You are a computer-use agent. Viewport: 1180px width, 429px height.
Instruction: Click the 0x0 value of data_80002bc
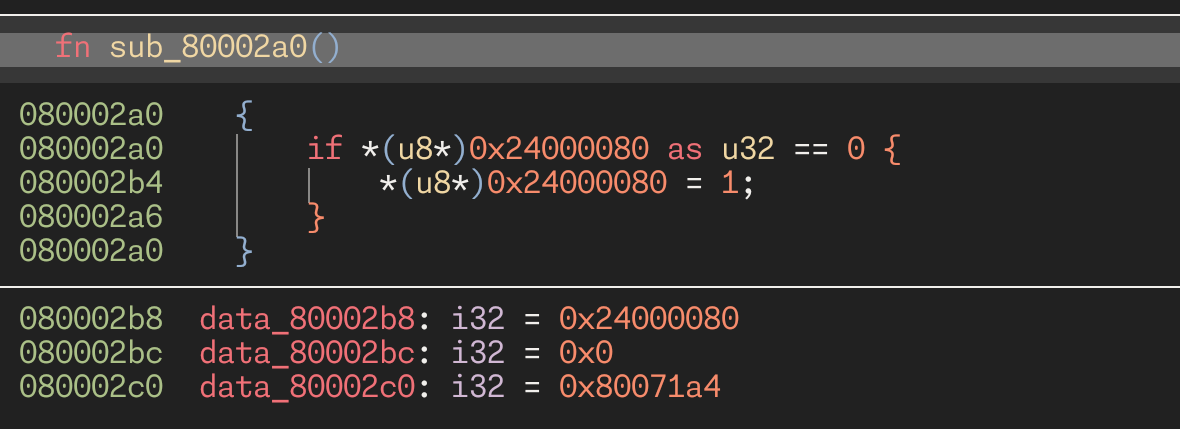pos(585,353)
